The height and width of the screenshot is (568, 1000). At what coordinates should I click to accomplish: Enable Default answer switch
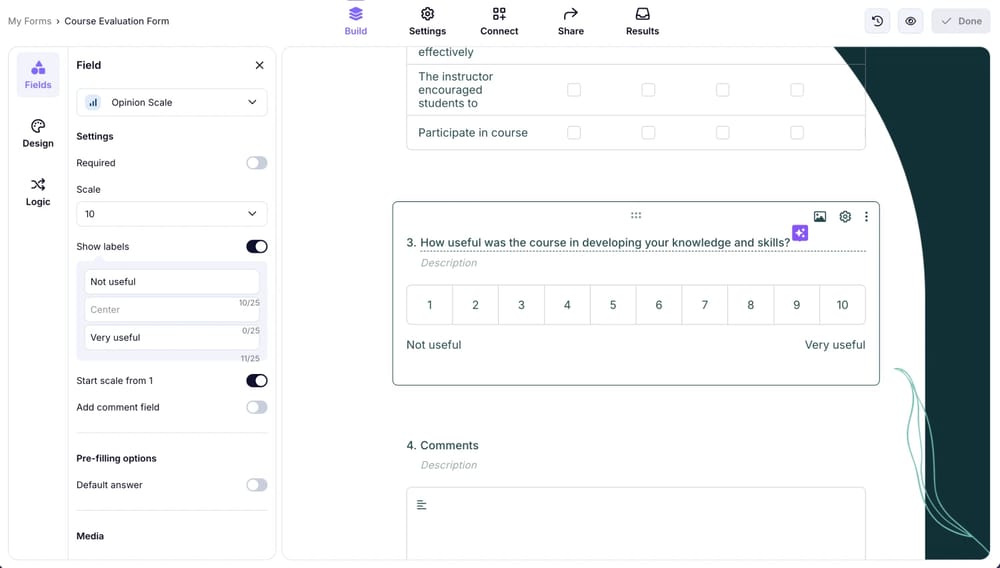257,485
